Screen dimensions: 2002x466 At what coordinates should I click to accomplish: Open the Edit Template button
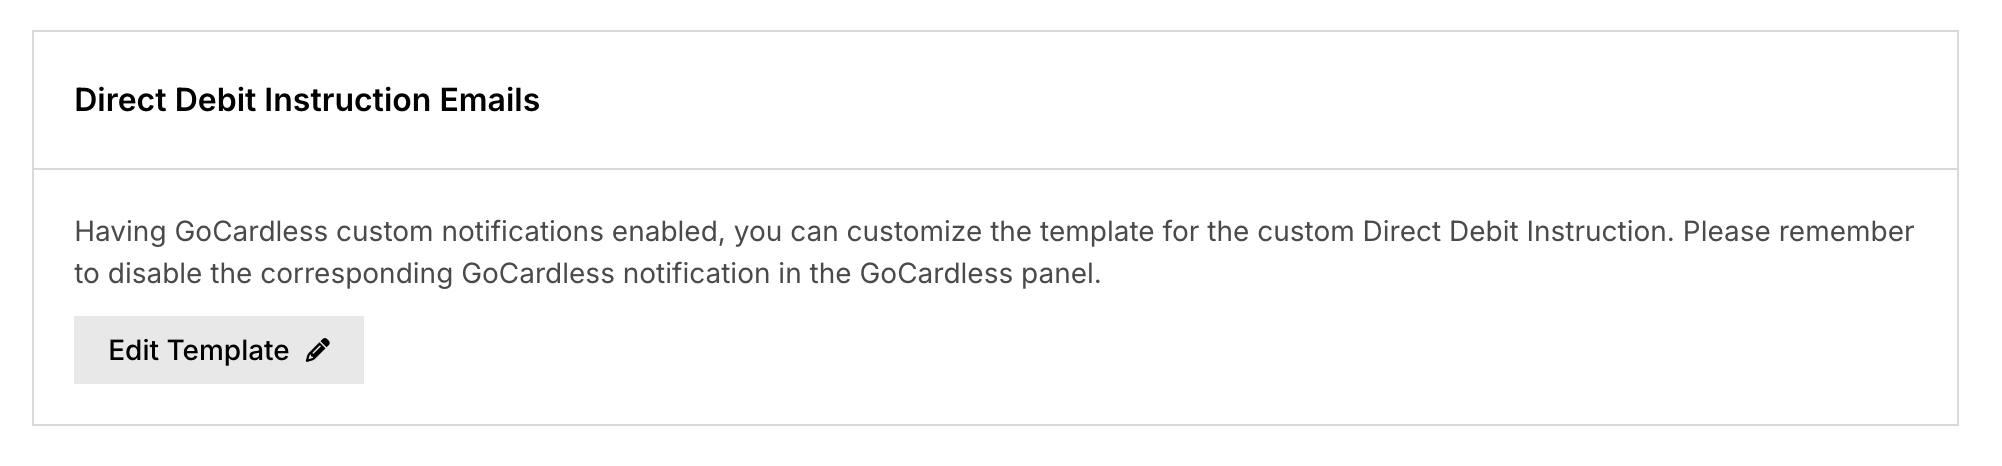219,350
